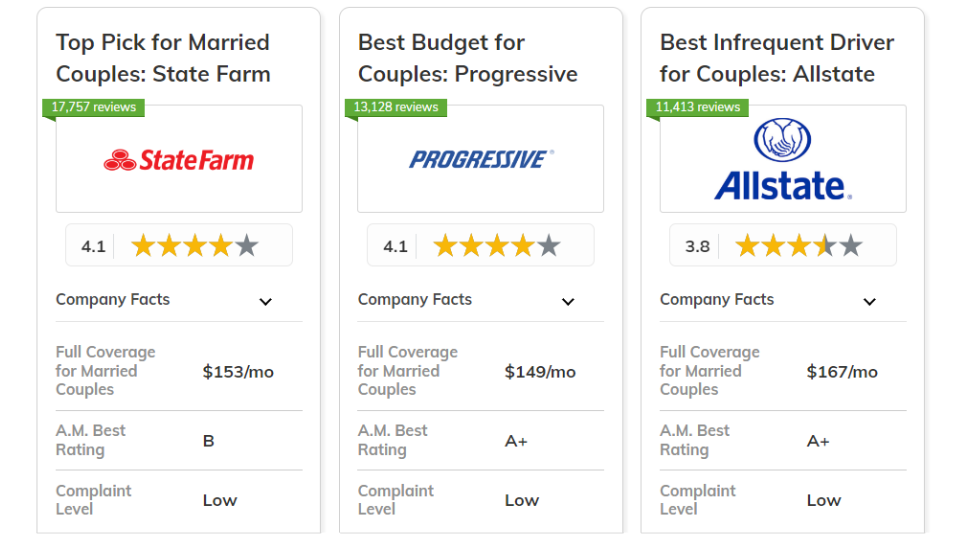Click the Allstate logo

pyautogui.click(x=783, y=160)
